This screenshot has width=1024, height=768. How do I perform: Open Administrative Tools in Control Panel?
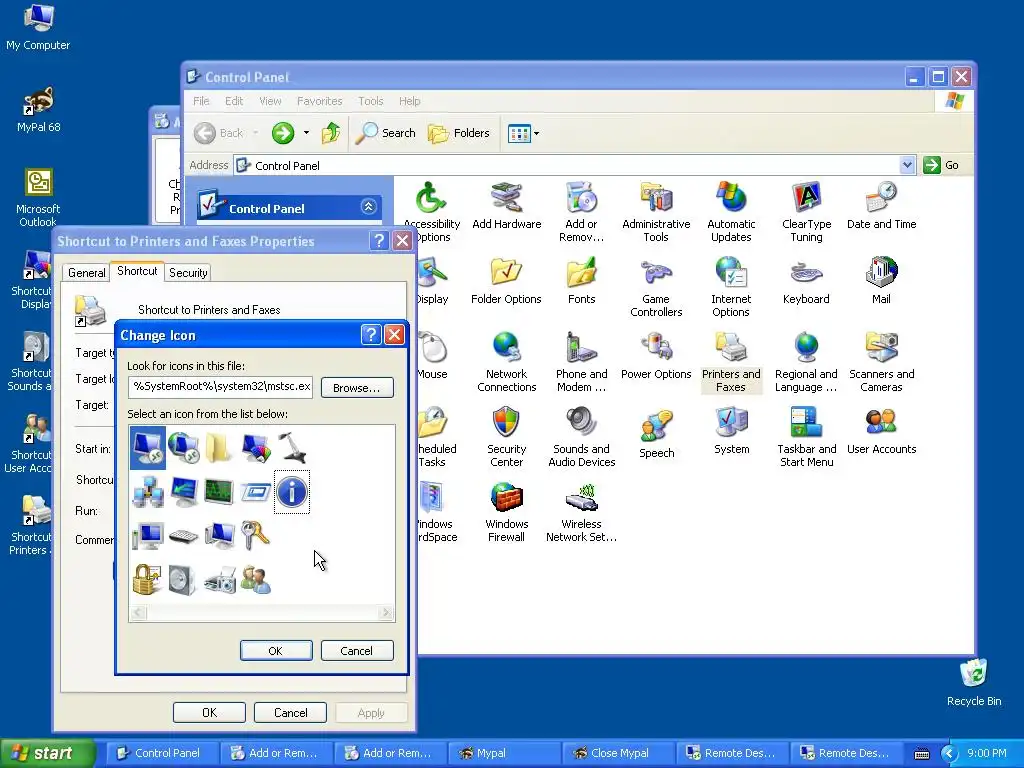click(656, 212)
